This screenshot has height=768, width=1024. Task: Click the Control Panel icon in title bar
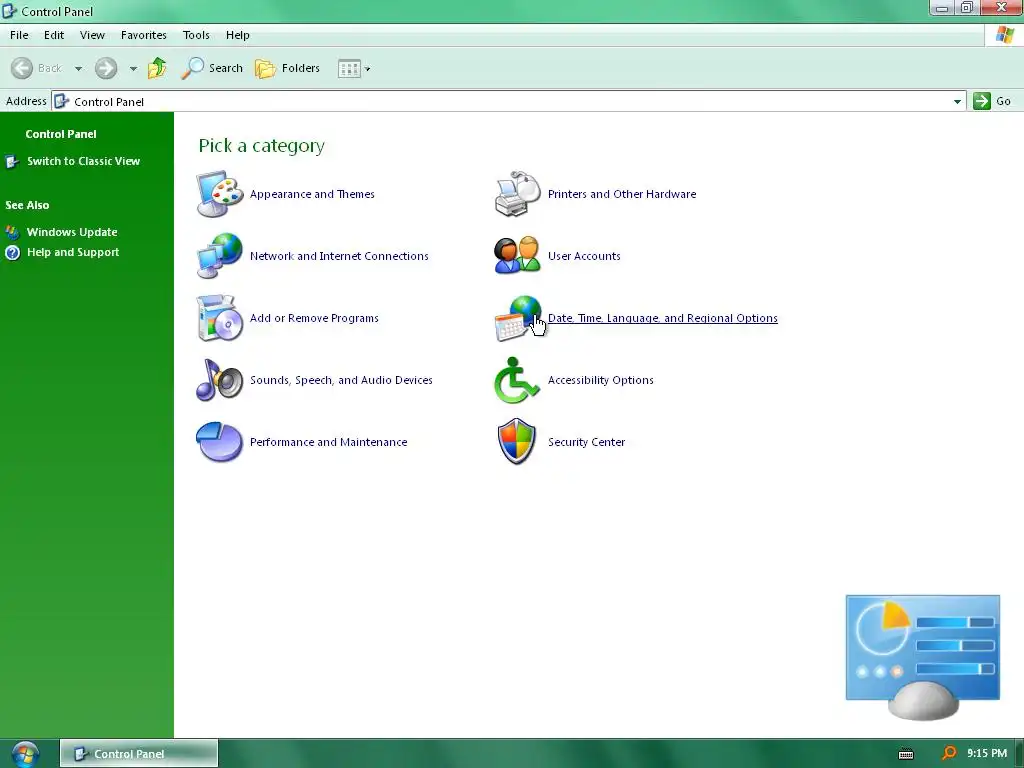point(9,11)
